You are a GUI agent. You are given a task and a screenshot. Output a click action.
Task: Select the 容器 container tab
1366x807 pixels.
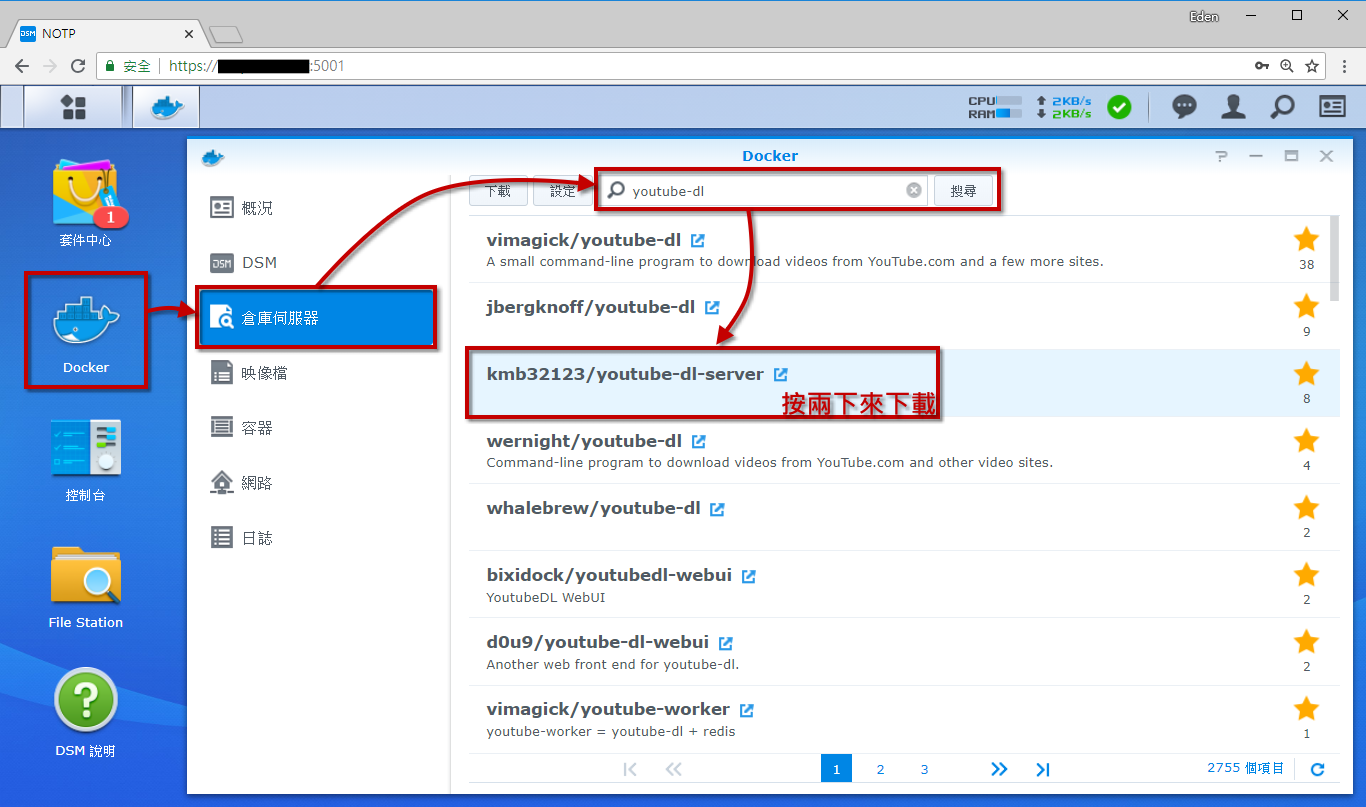pyautogui.click(x=318, y=428)
